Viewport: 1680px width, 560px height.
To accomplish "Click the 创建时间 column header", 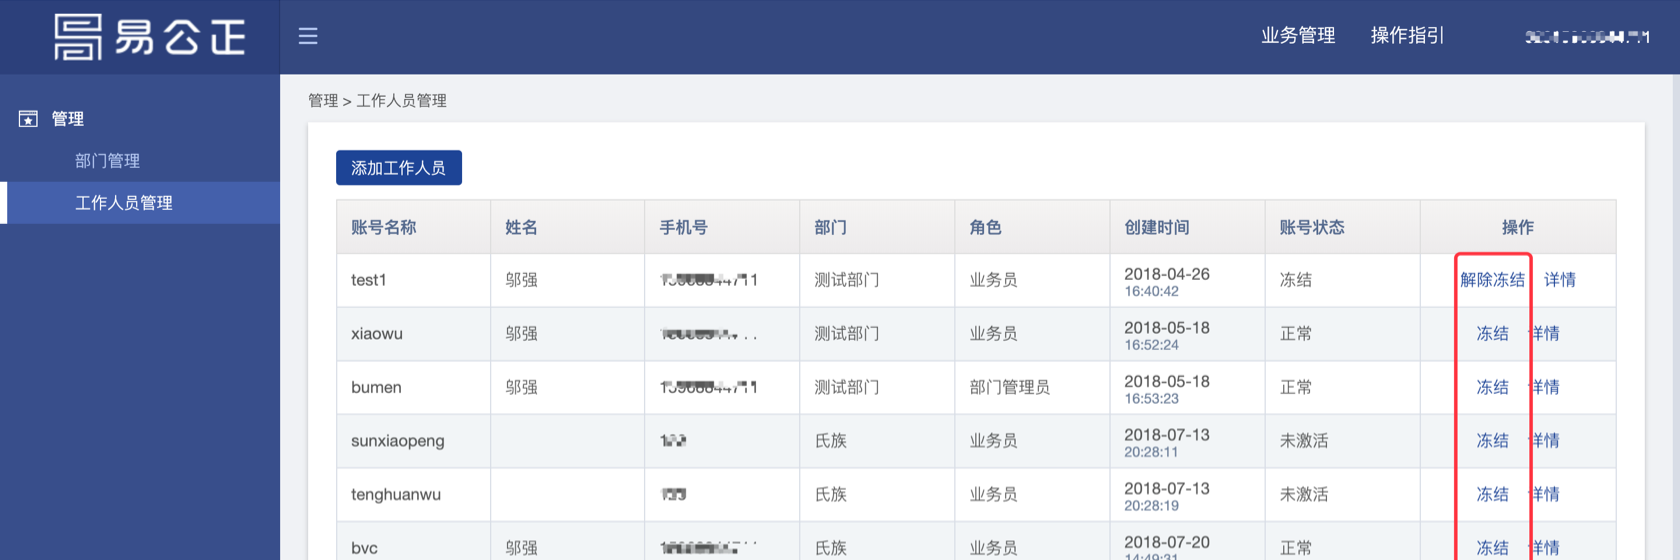I will pyautogui.click(x=1156, y=227).
